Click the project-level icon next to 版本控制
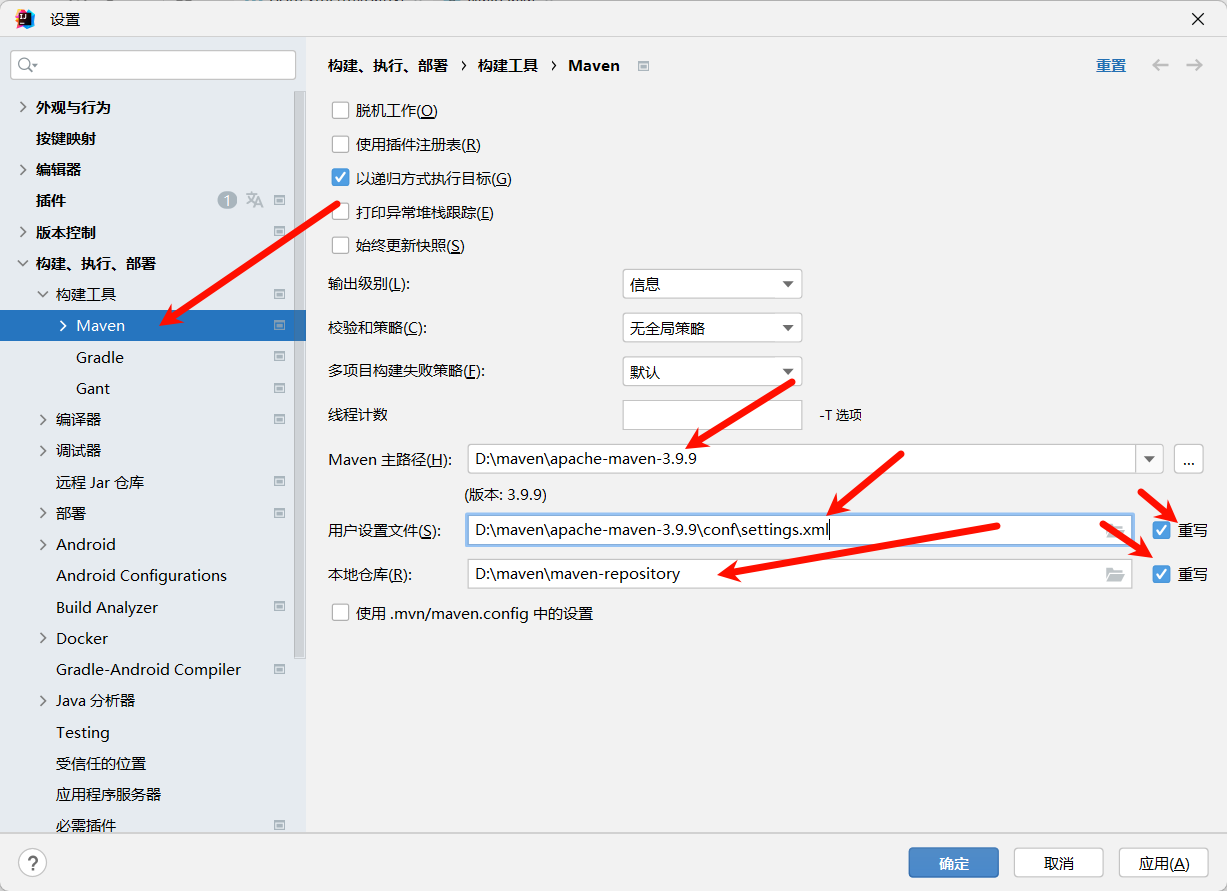Image resolution: width=1227 pixels, height=891 pixels. point(279,232)
